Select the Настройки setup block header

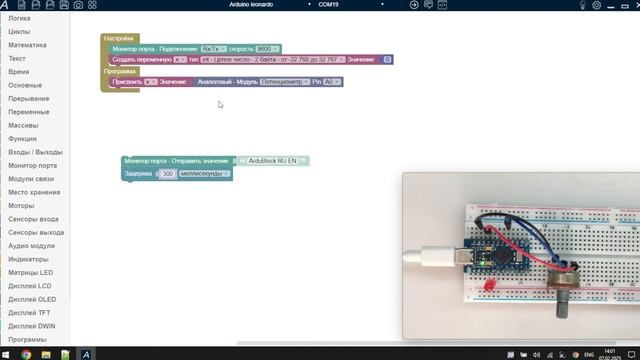point(119,38)
